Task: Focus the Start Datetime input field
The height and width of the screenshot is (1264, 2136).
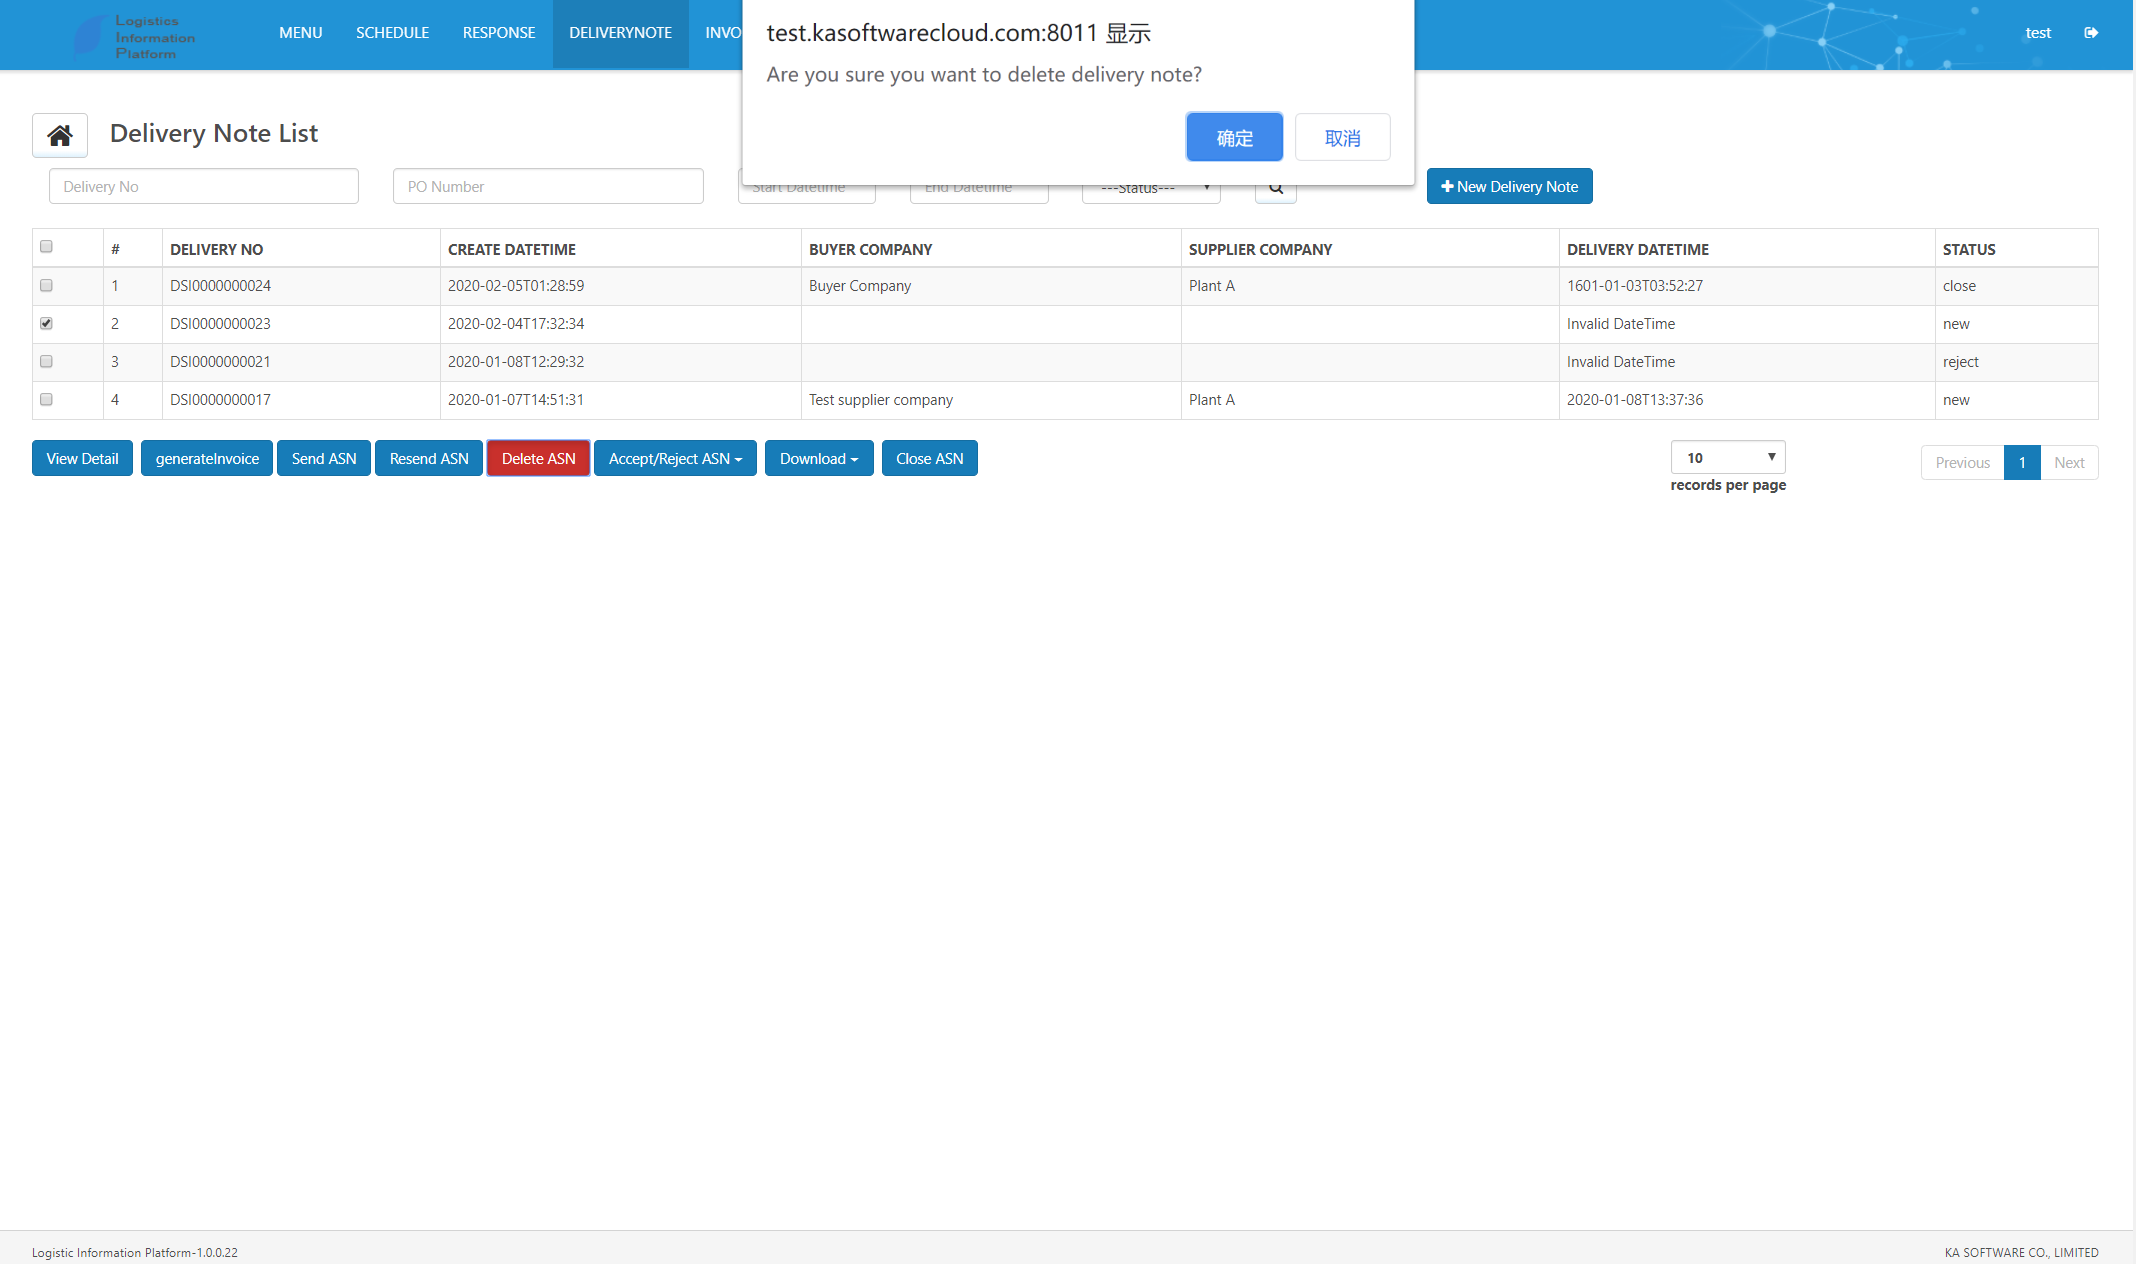Action: 806,190
